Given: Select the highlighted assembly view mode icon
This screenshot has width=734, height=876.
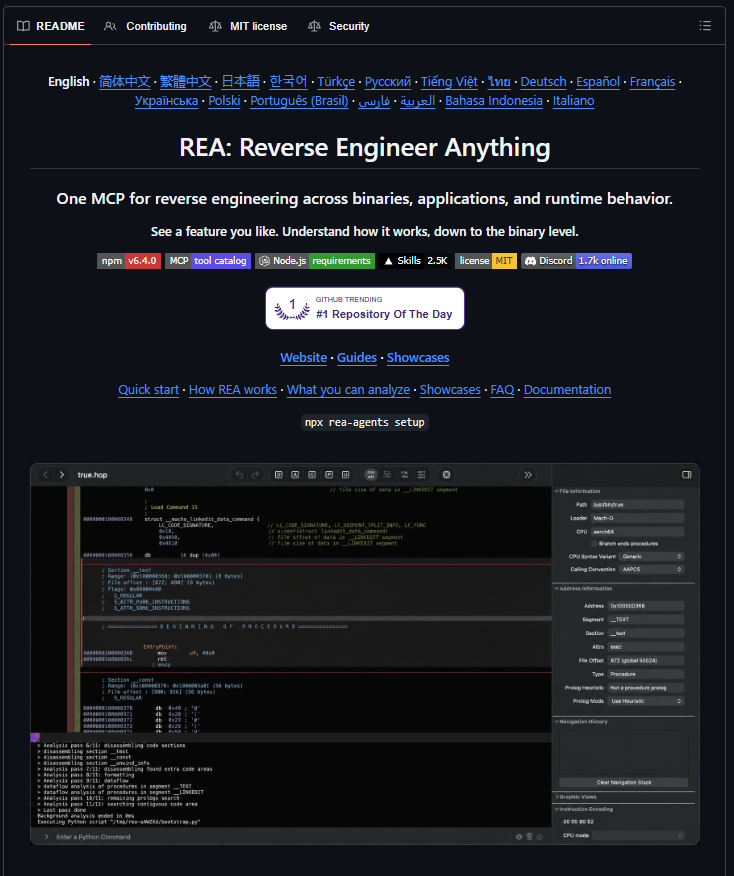Looking at the screenshot, I should point(371,475).
